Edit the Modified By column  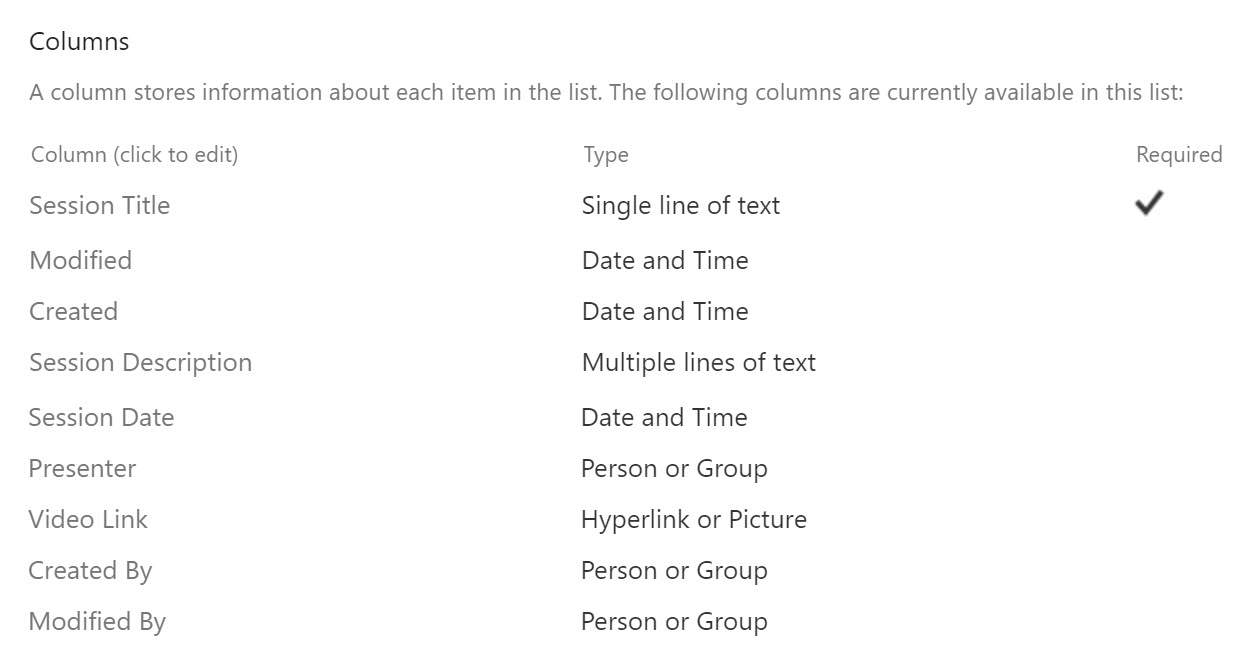click(97, 621)
